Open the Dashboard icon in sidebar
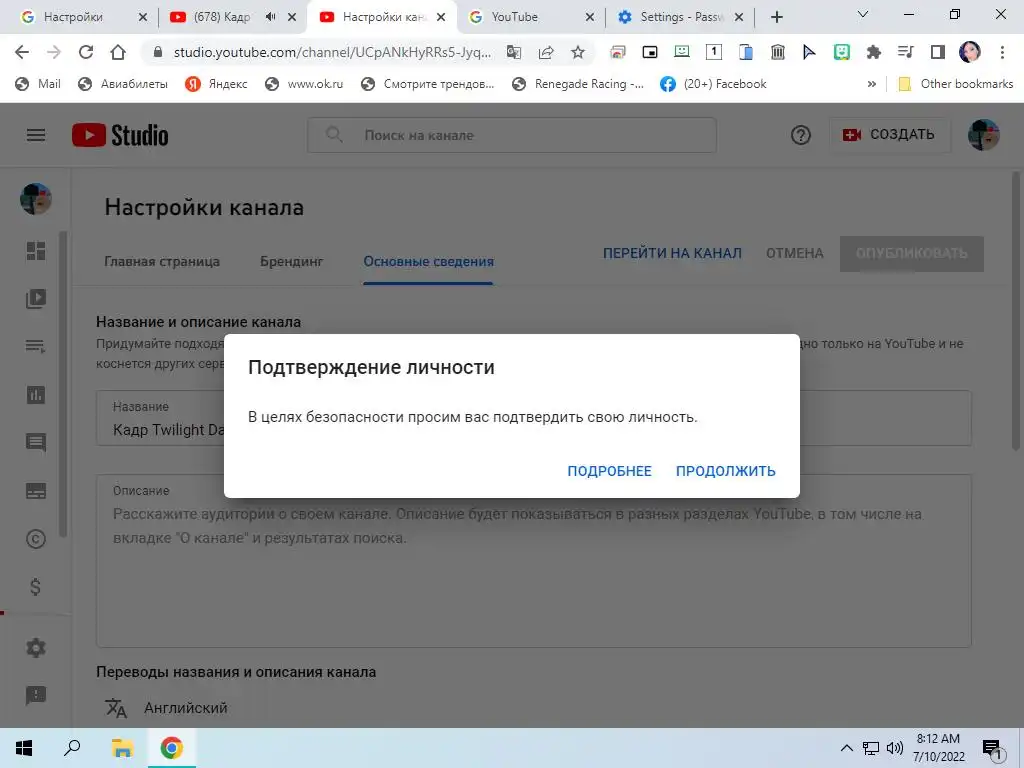Screen dimensions: 1024x768 click(x=36, y=251)
